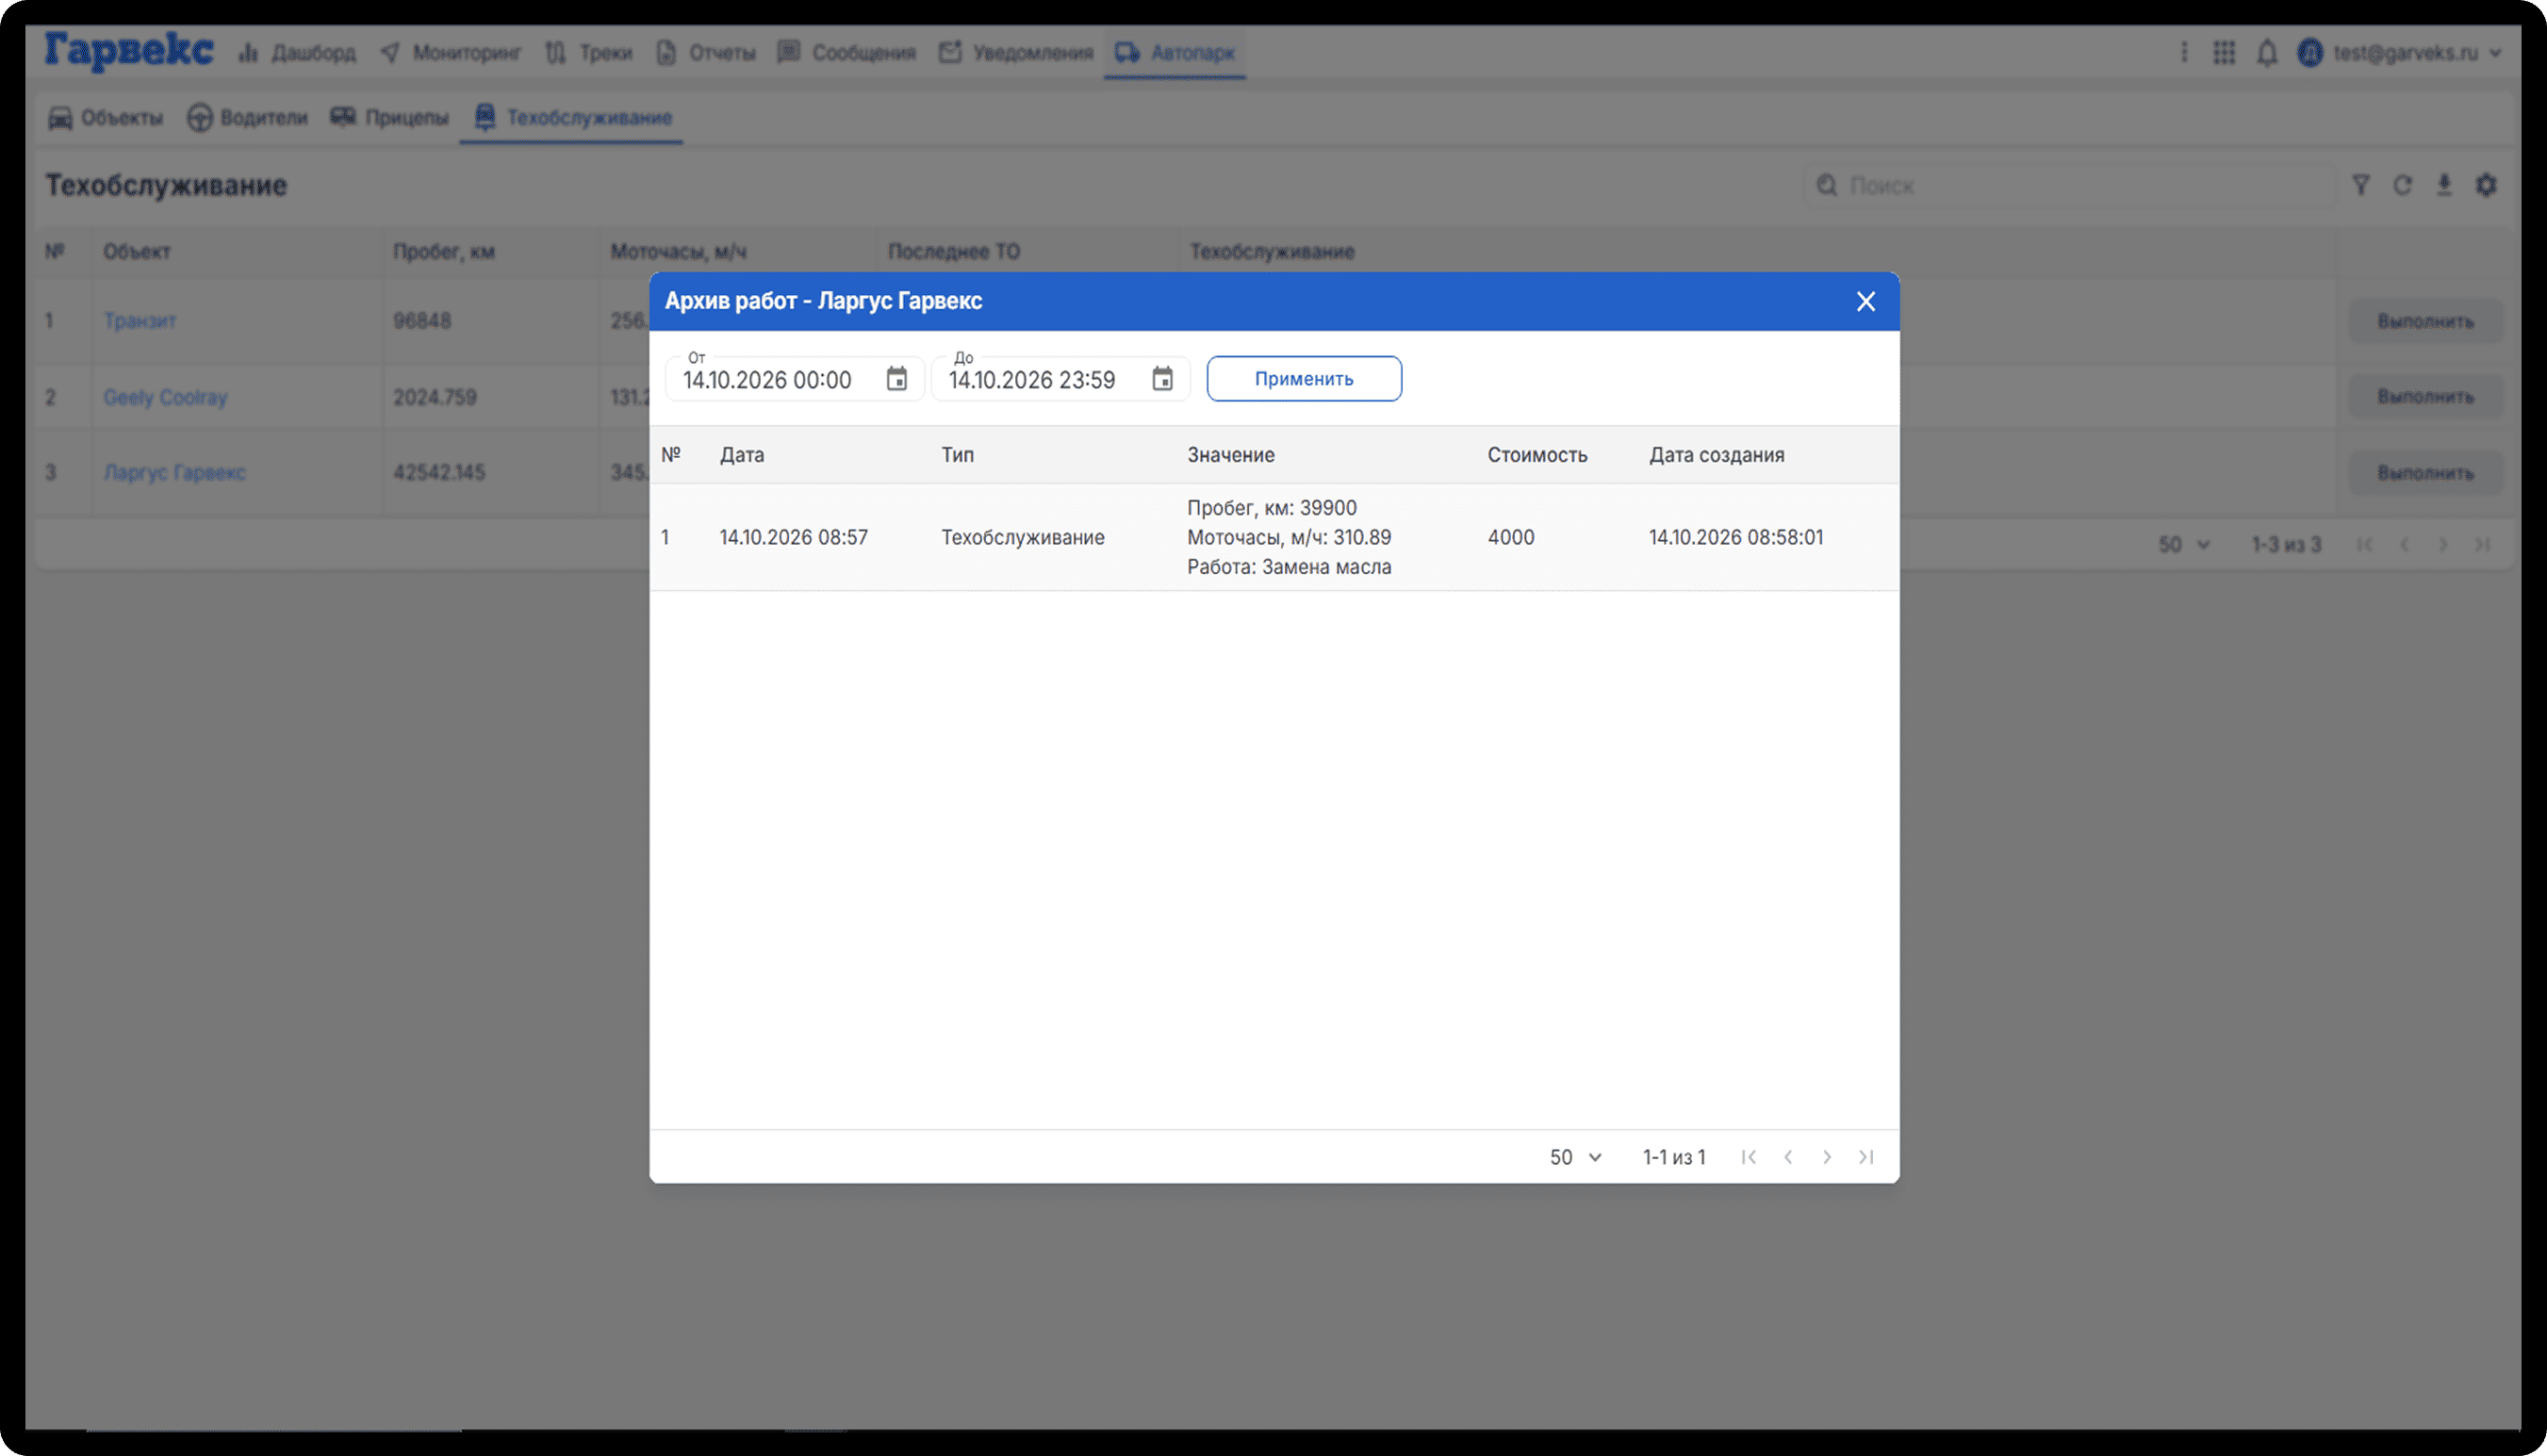Open the Сообщения section
The image size is (2547, 1456).
(x=847, y=53)
